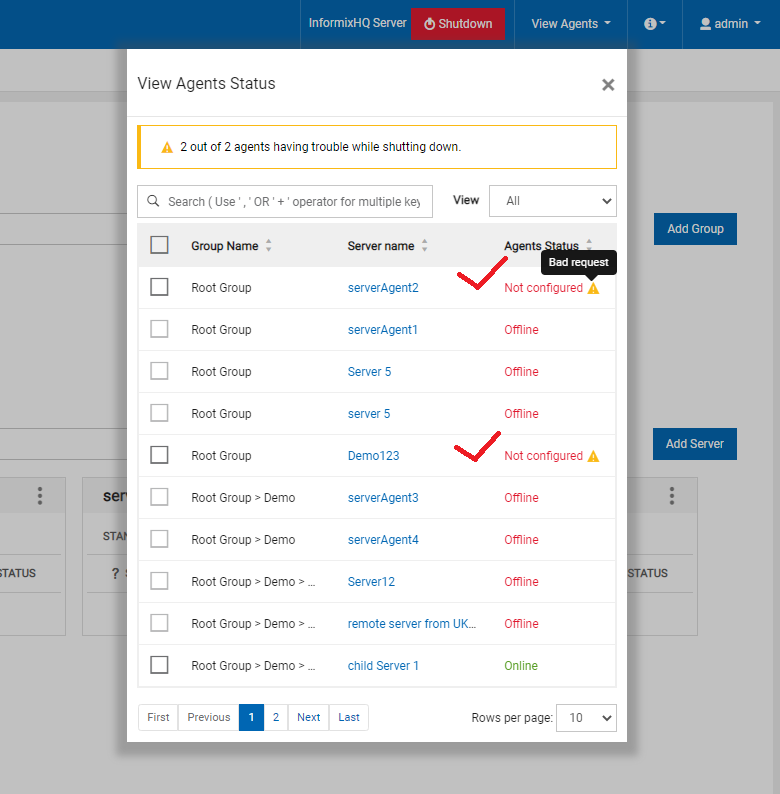Check the 'Server 5' capitalized row checkbox
The width and height of the screenshot is (780, 794).
click(x=159, y=371)
